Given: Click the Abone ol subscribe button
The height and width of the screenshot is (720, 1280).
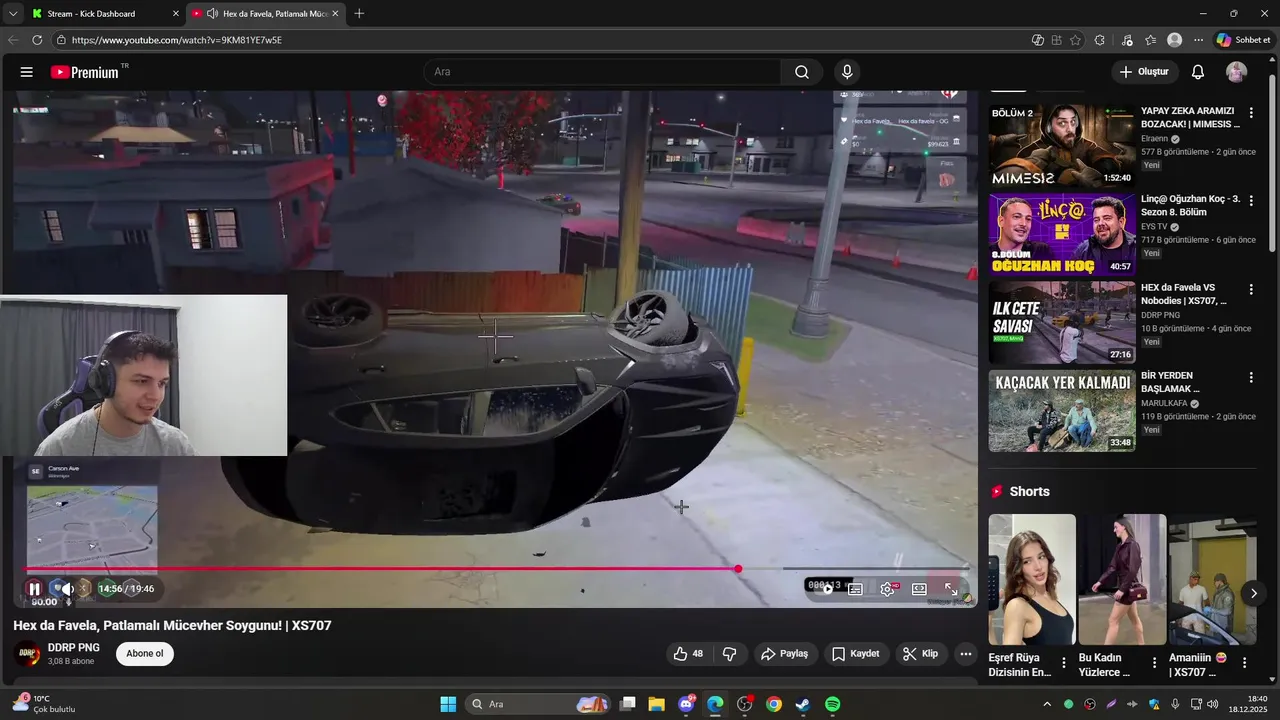Looking at the screenshot, I should tap(145, 654).
